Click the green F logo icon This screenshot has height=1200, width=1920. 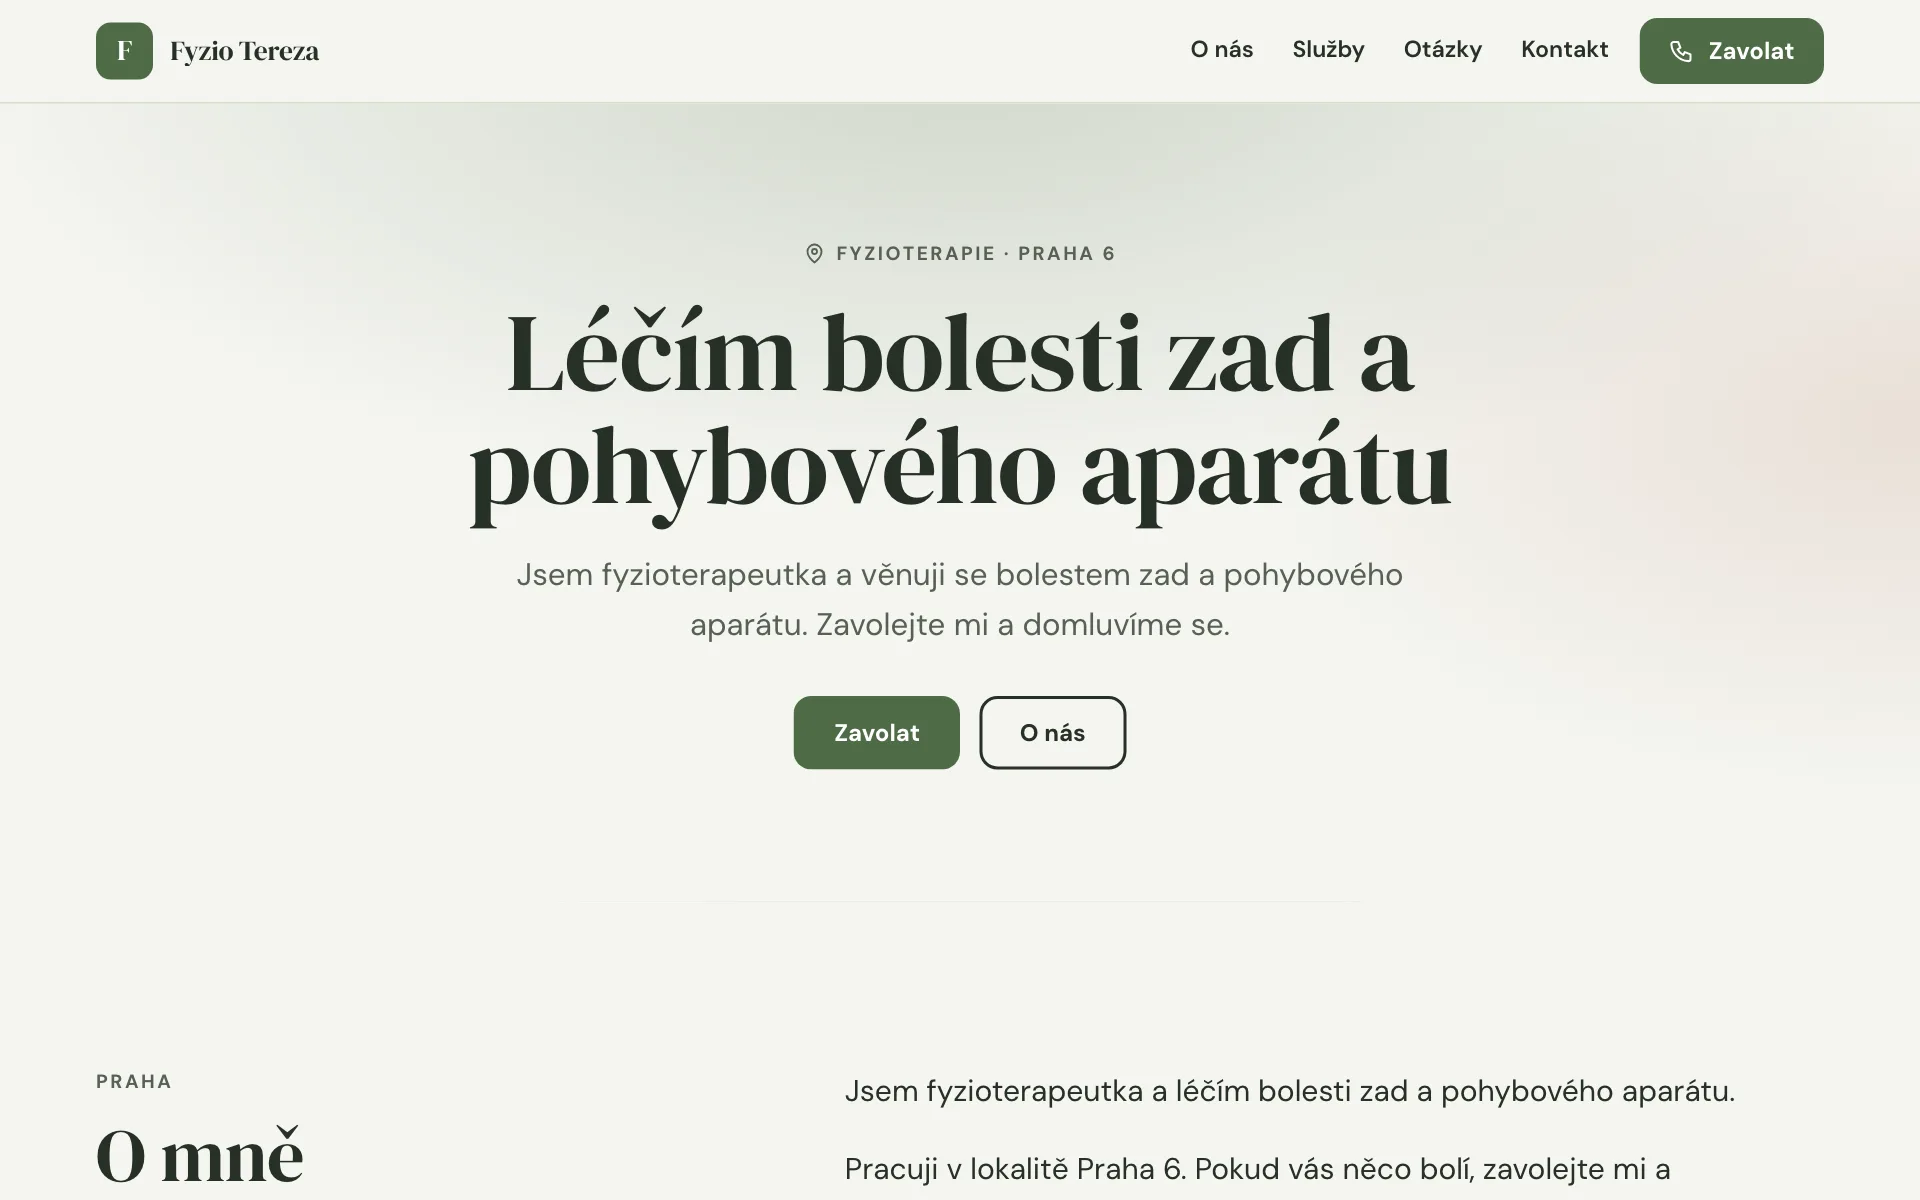point(124,51)
